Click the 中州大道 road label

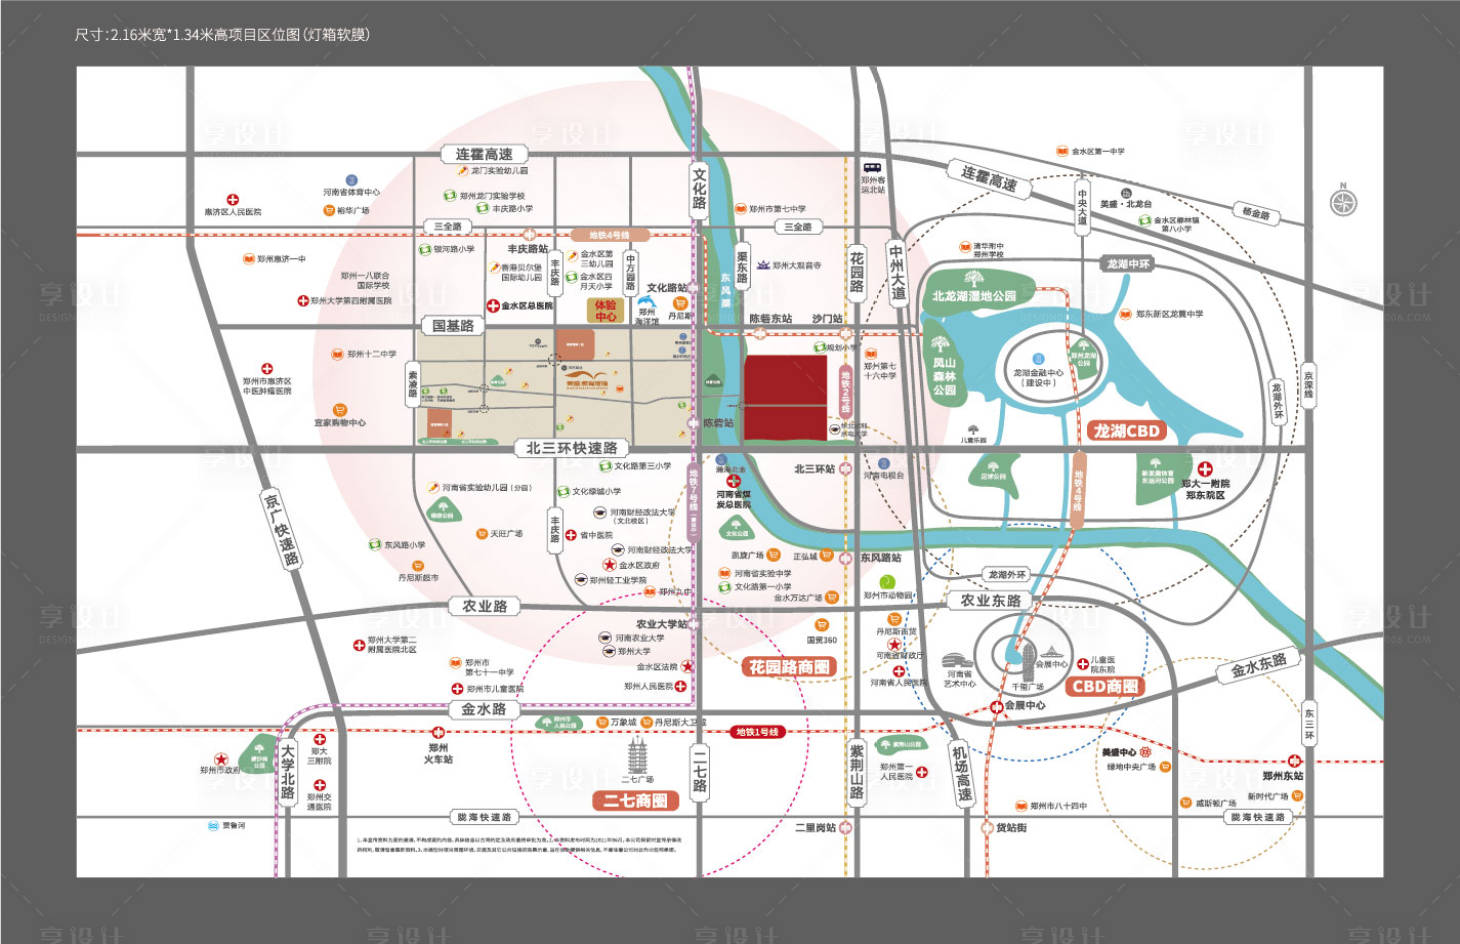[x=897, y=272]
